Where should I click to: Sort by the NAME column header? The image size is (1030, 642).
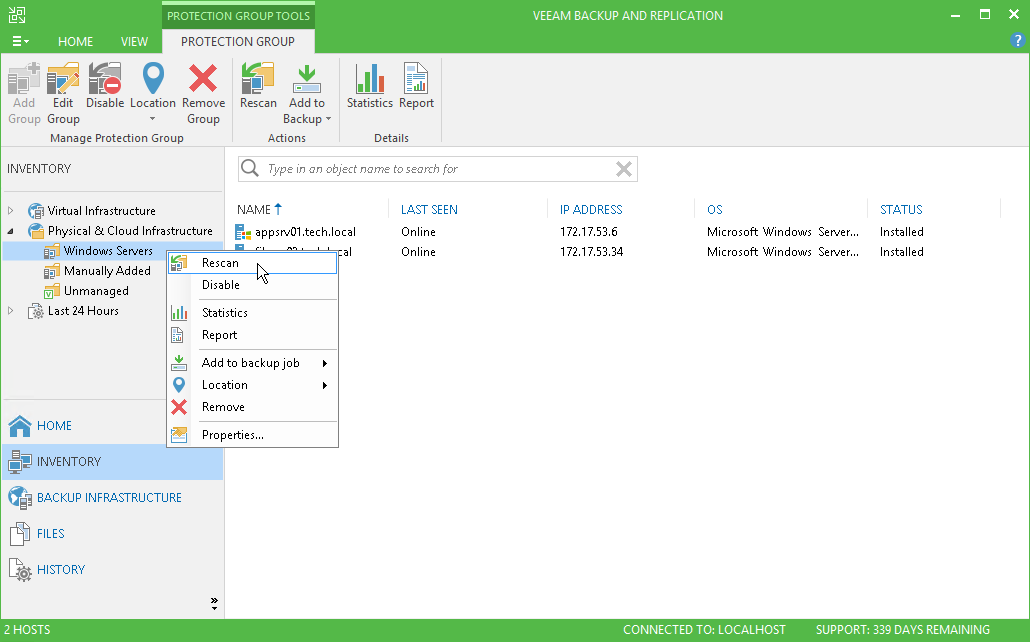[254, 210]
